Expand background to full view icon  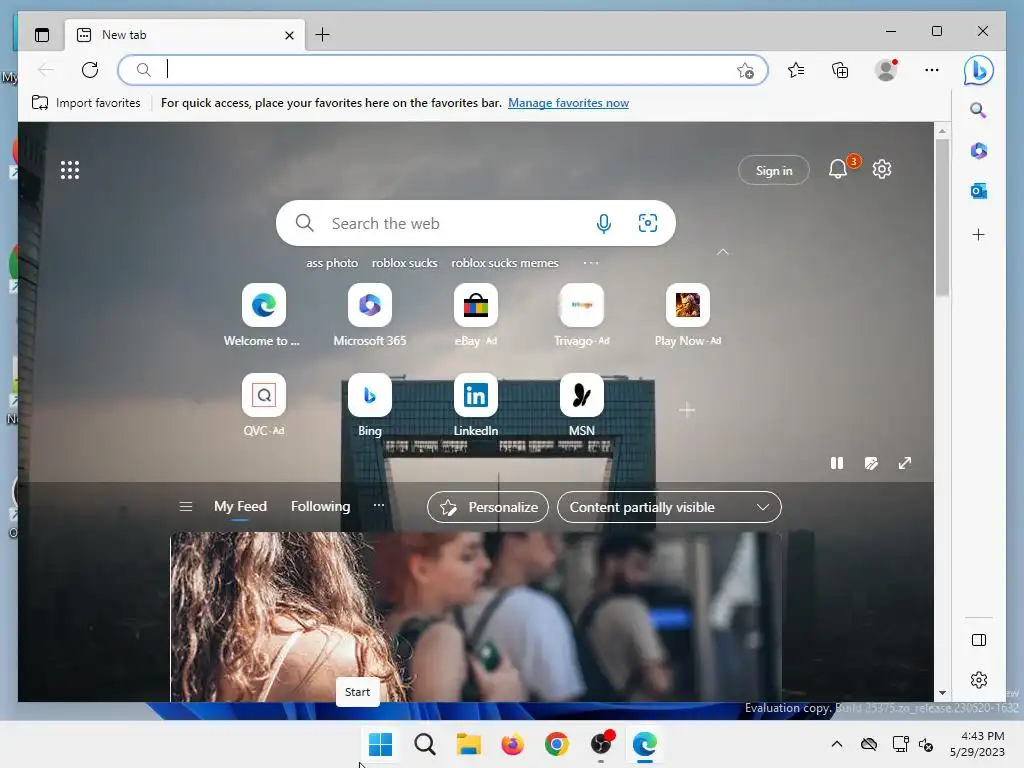[904, 463]
